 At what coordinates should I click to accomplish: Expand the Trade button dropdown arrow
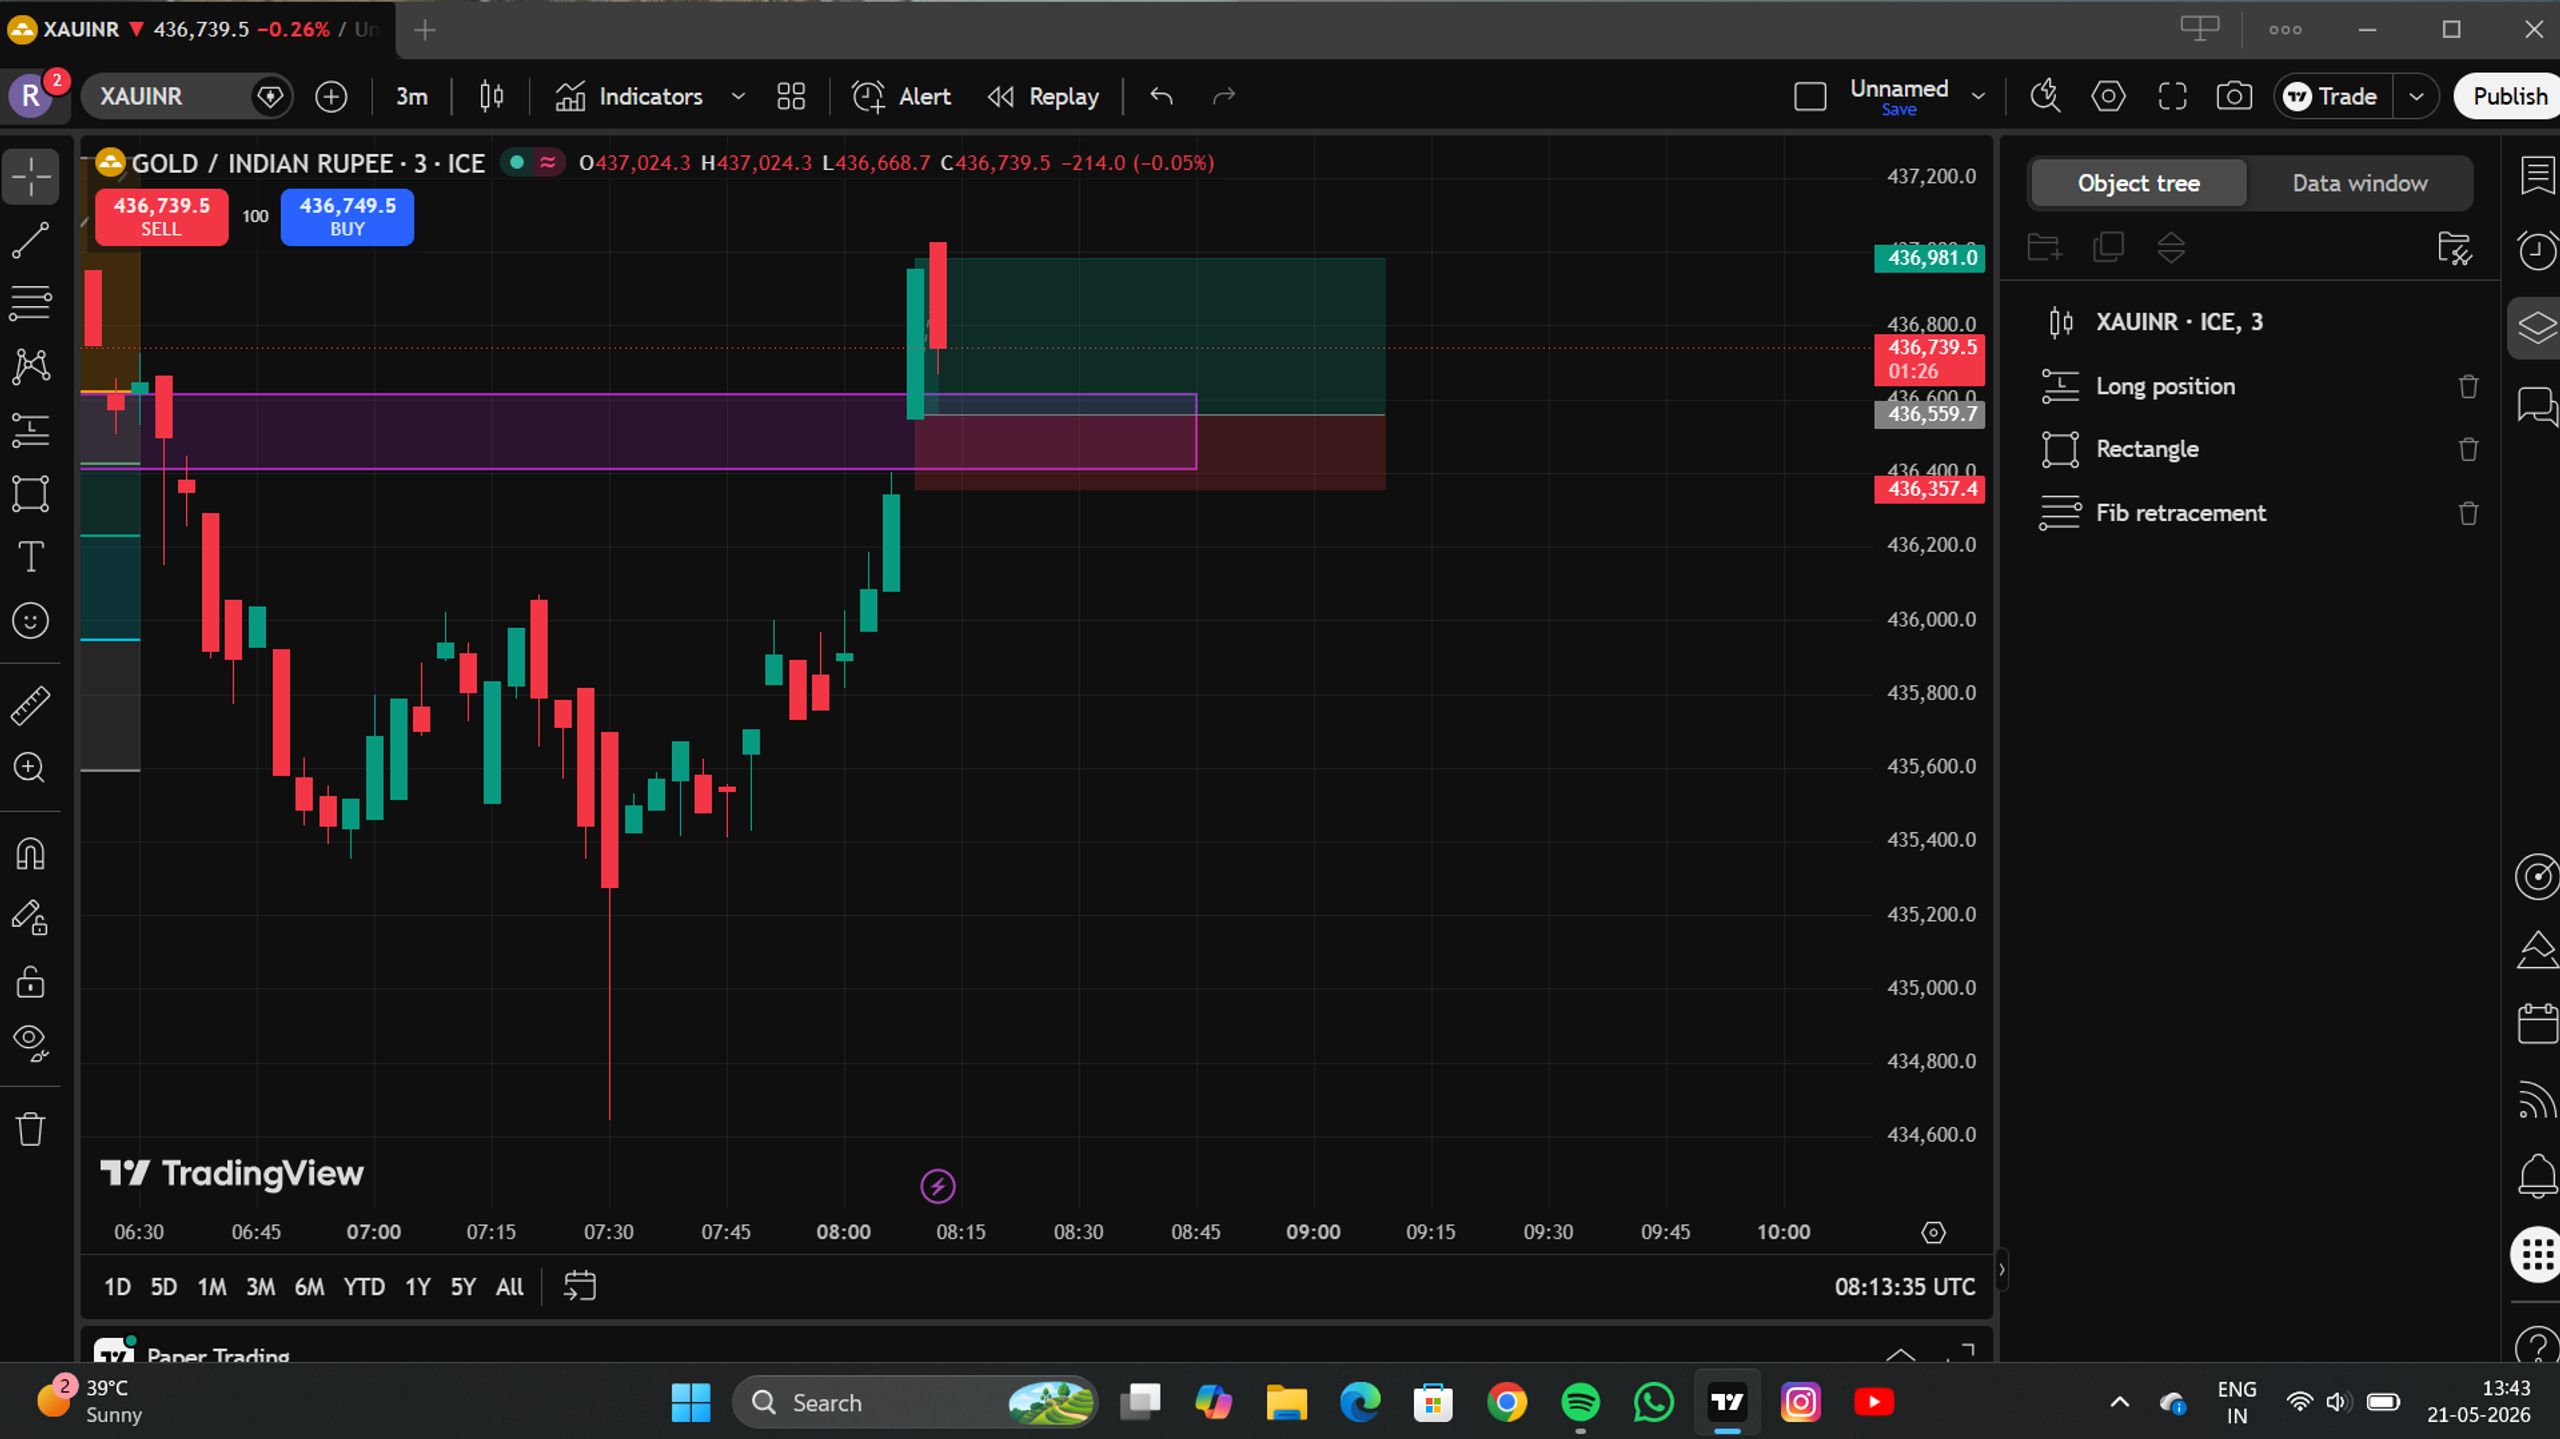coord(2416,96)
